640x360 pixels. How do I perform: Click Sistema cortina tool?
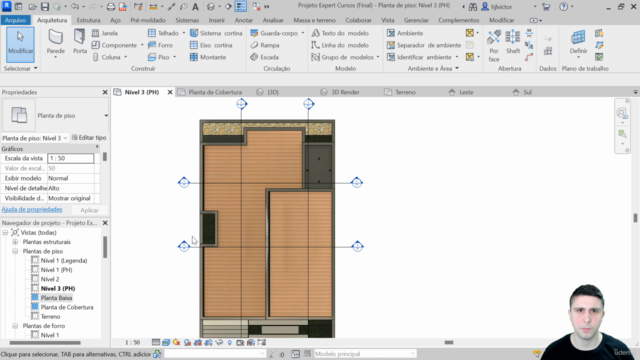tap(216, 33)
